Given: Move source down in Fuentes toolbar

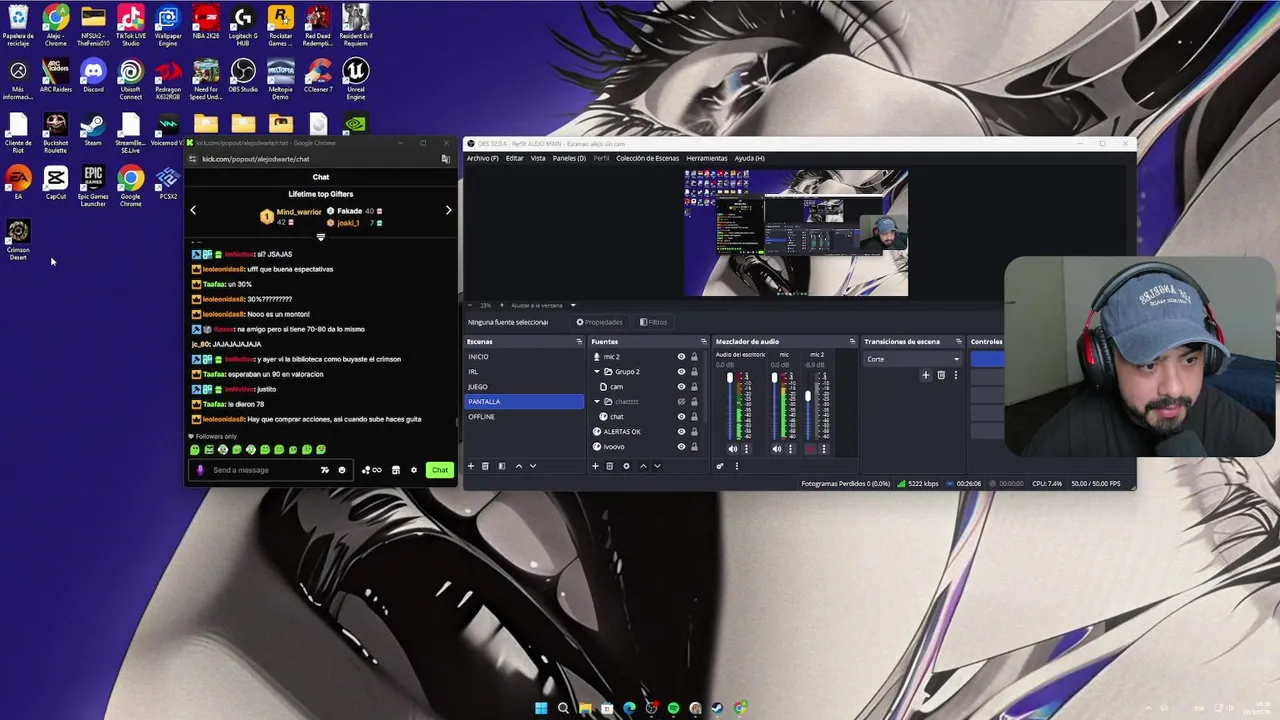Looking at the screenshot, I should 657,466.
